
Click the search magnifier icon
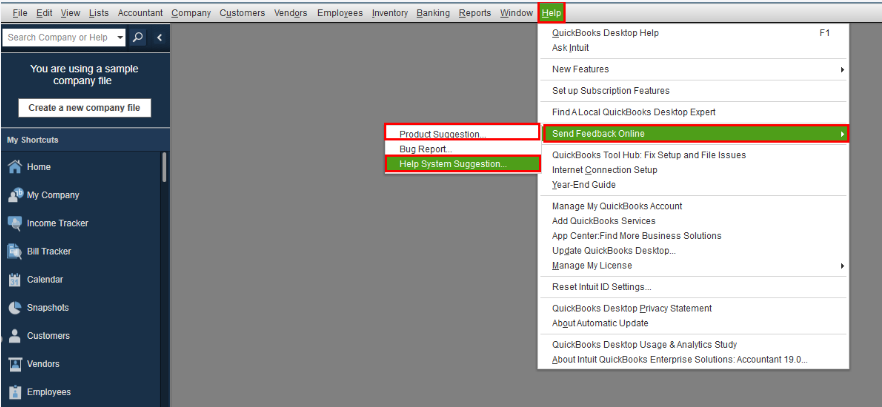(137, 38)
